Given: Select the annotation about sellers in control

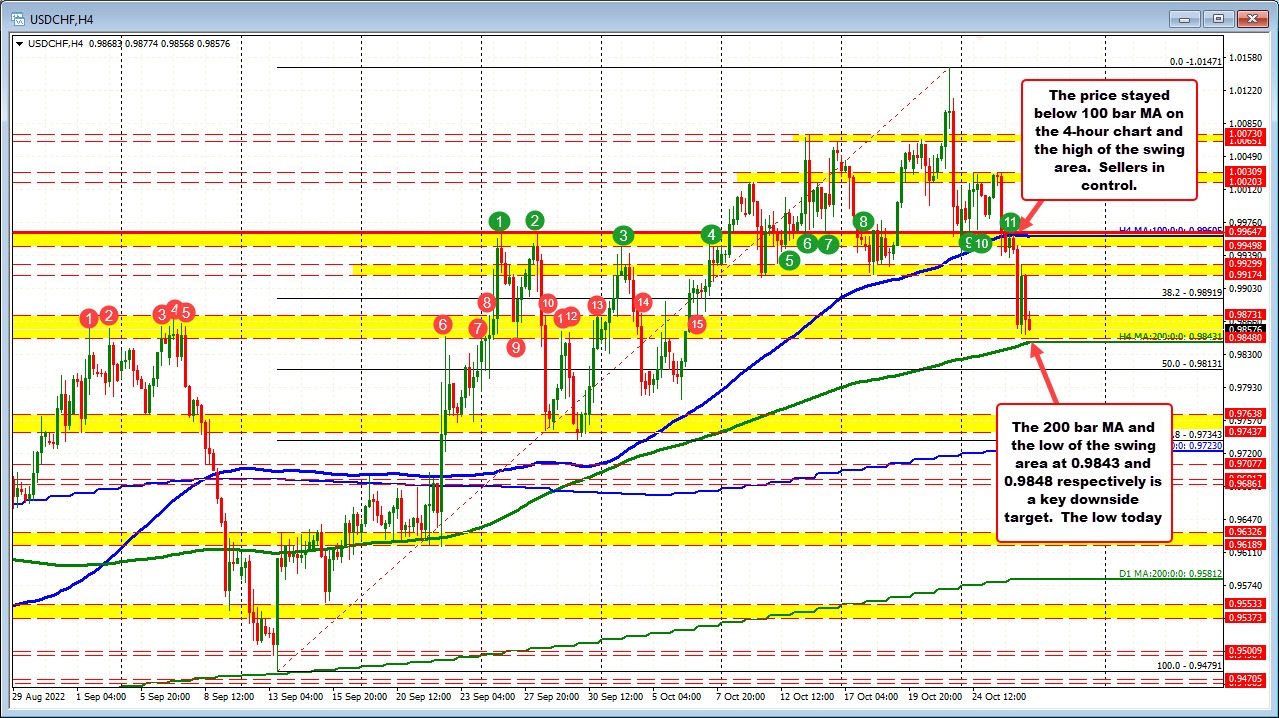Looking at the screenshot, I should pyautogui.click(x=1108, y=140).
